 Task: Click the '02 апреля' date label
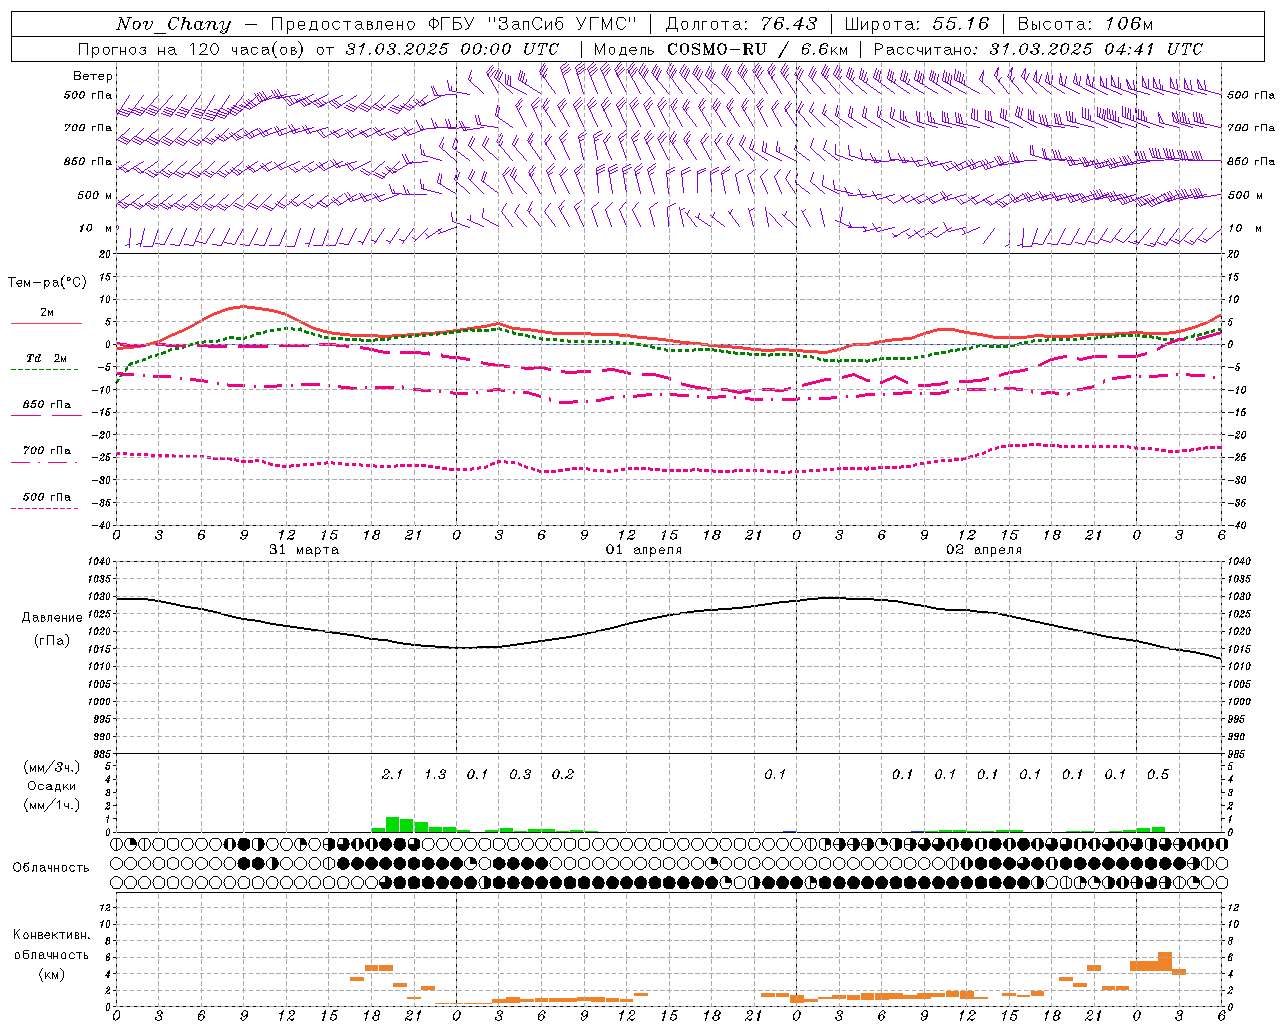coord(984,550)
